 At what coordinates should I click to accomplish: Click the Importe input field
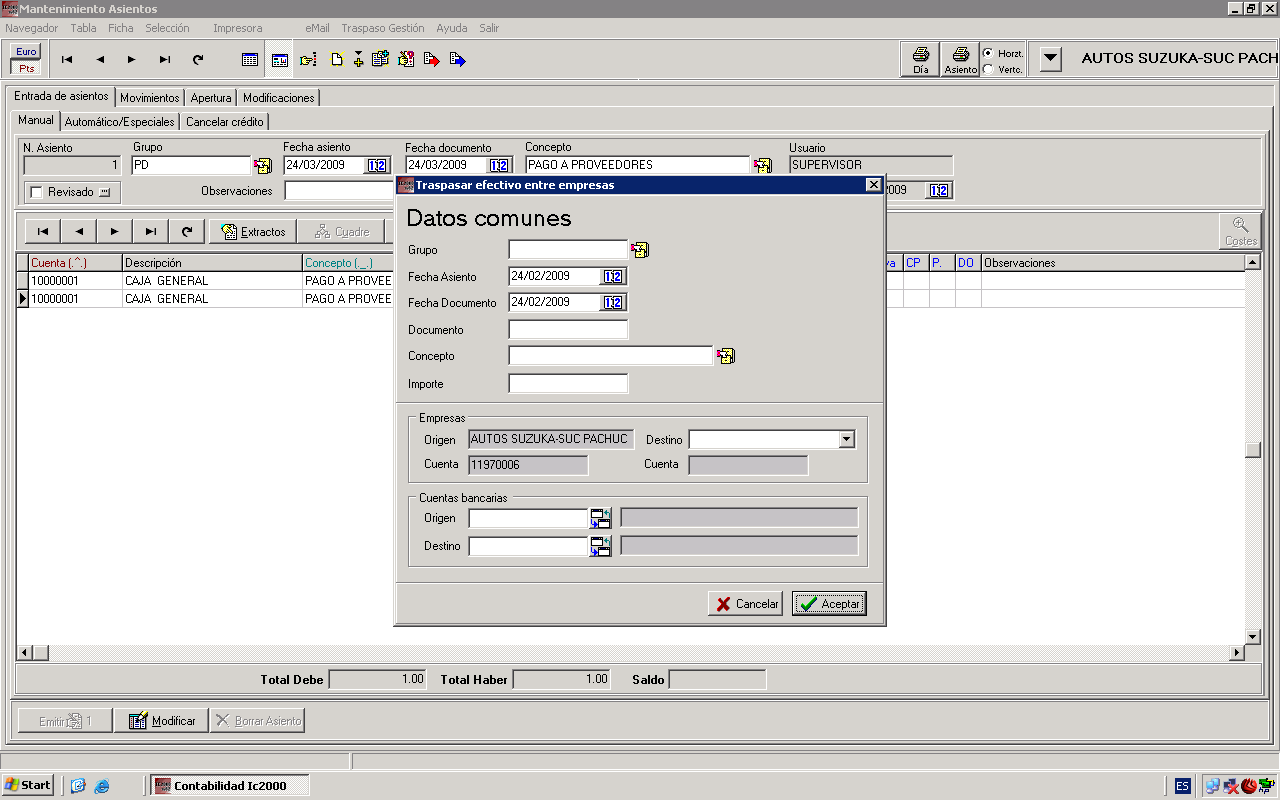(568, 384)
